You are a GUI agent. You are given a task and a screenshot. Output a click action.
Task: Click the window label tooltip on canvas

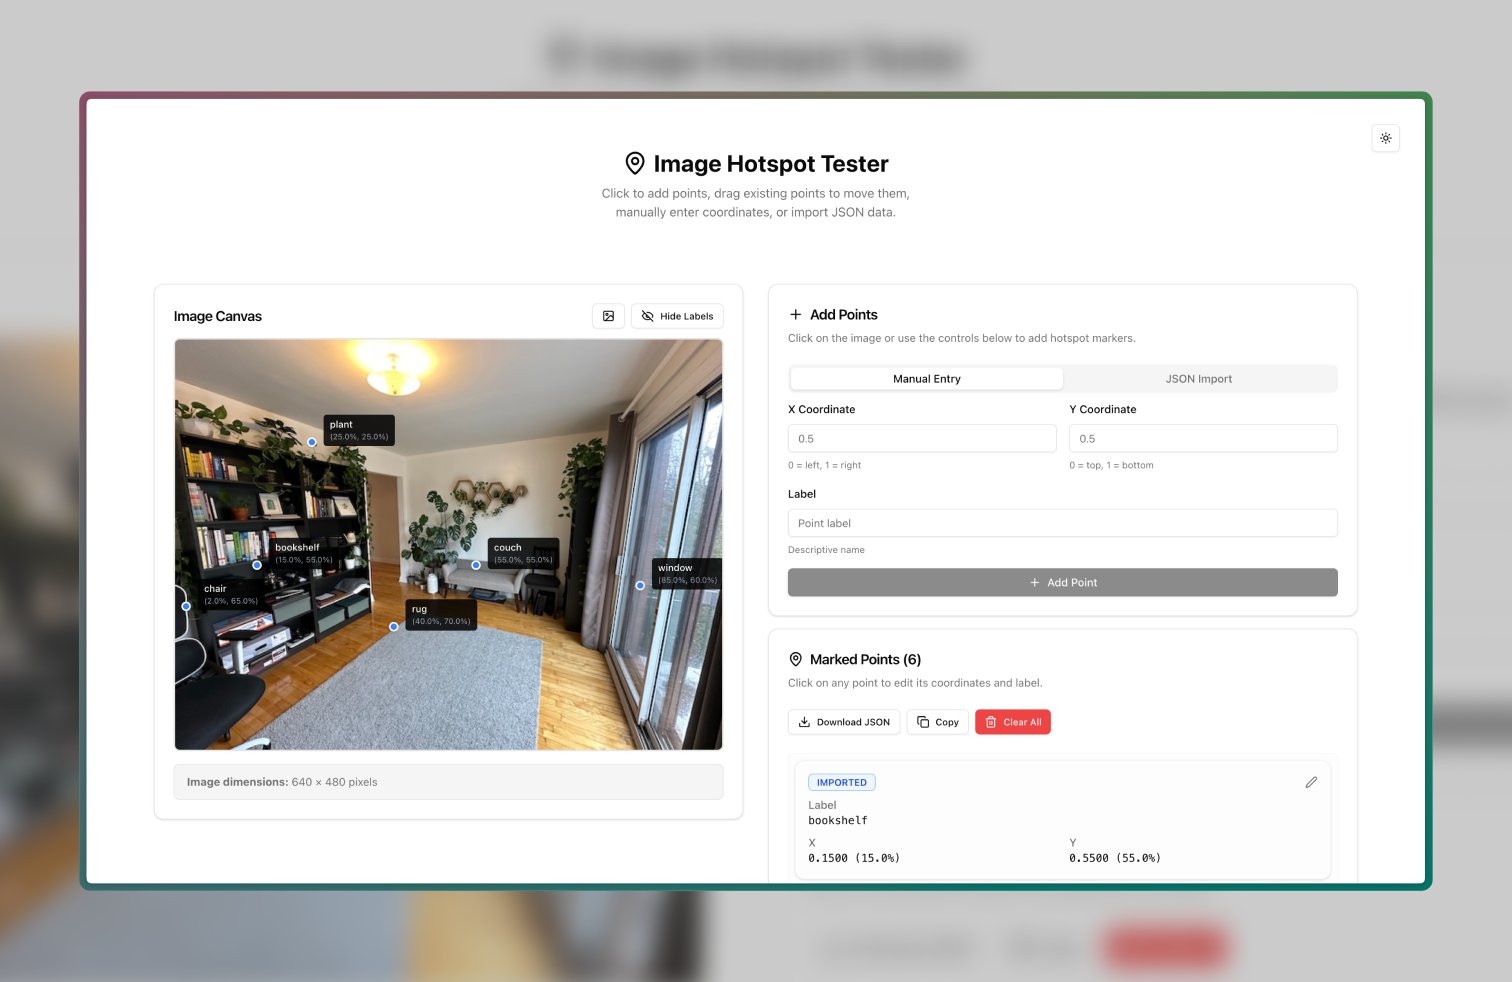click(687, 573)
